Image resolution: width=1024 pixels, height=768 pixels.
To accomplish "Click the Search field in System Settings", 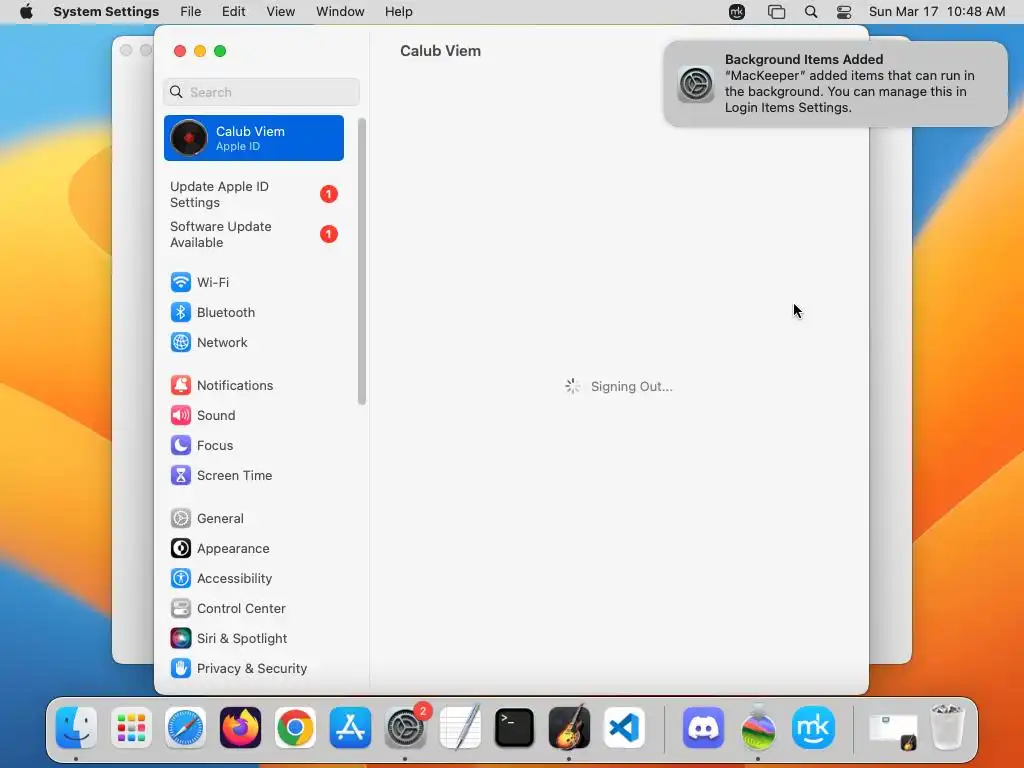I will click(x=261, y=92).
